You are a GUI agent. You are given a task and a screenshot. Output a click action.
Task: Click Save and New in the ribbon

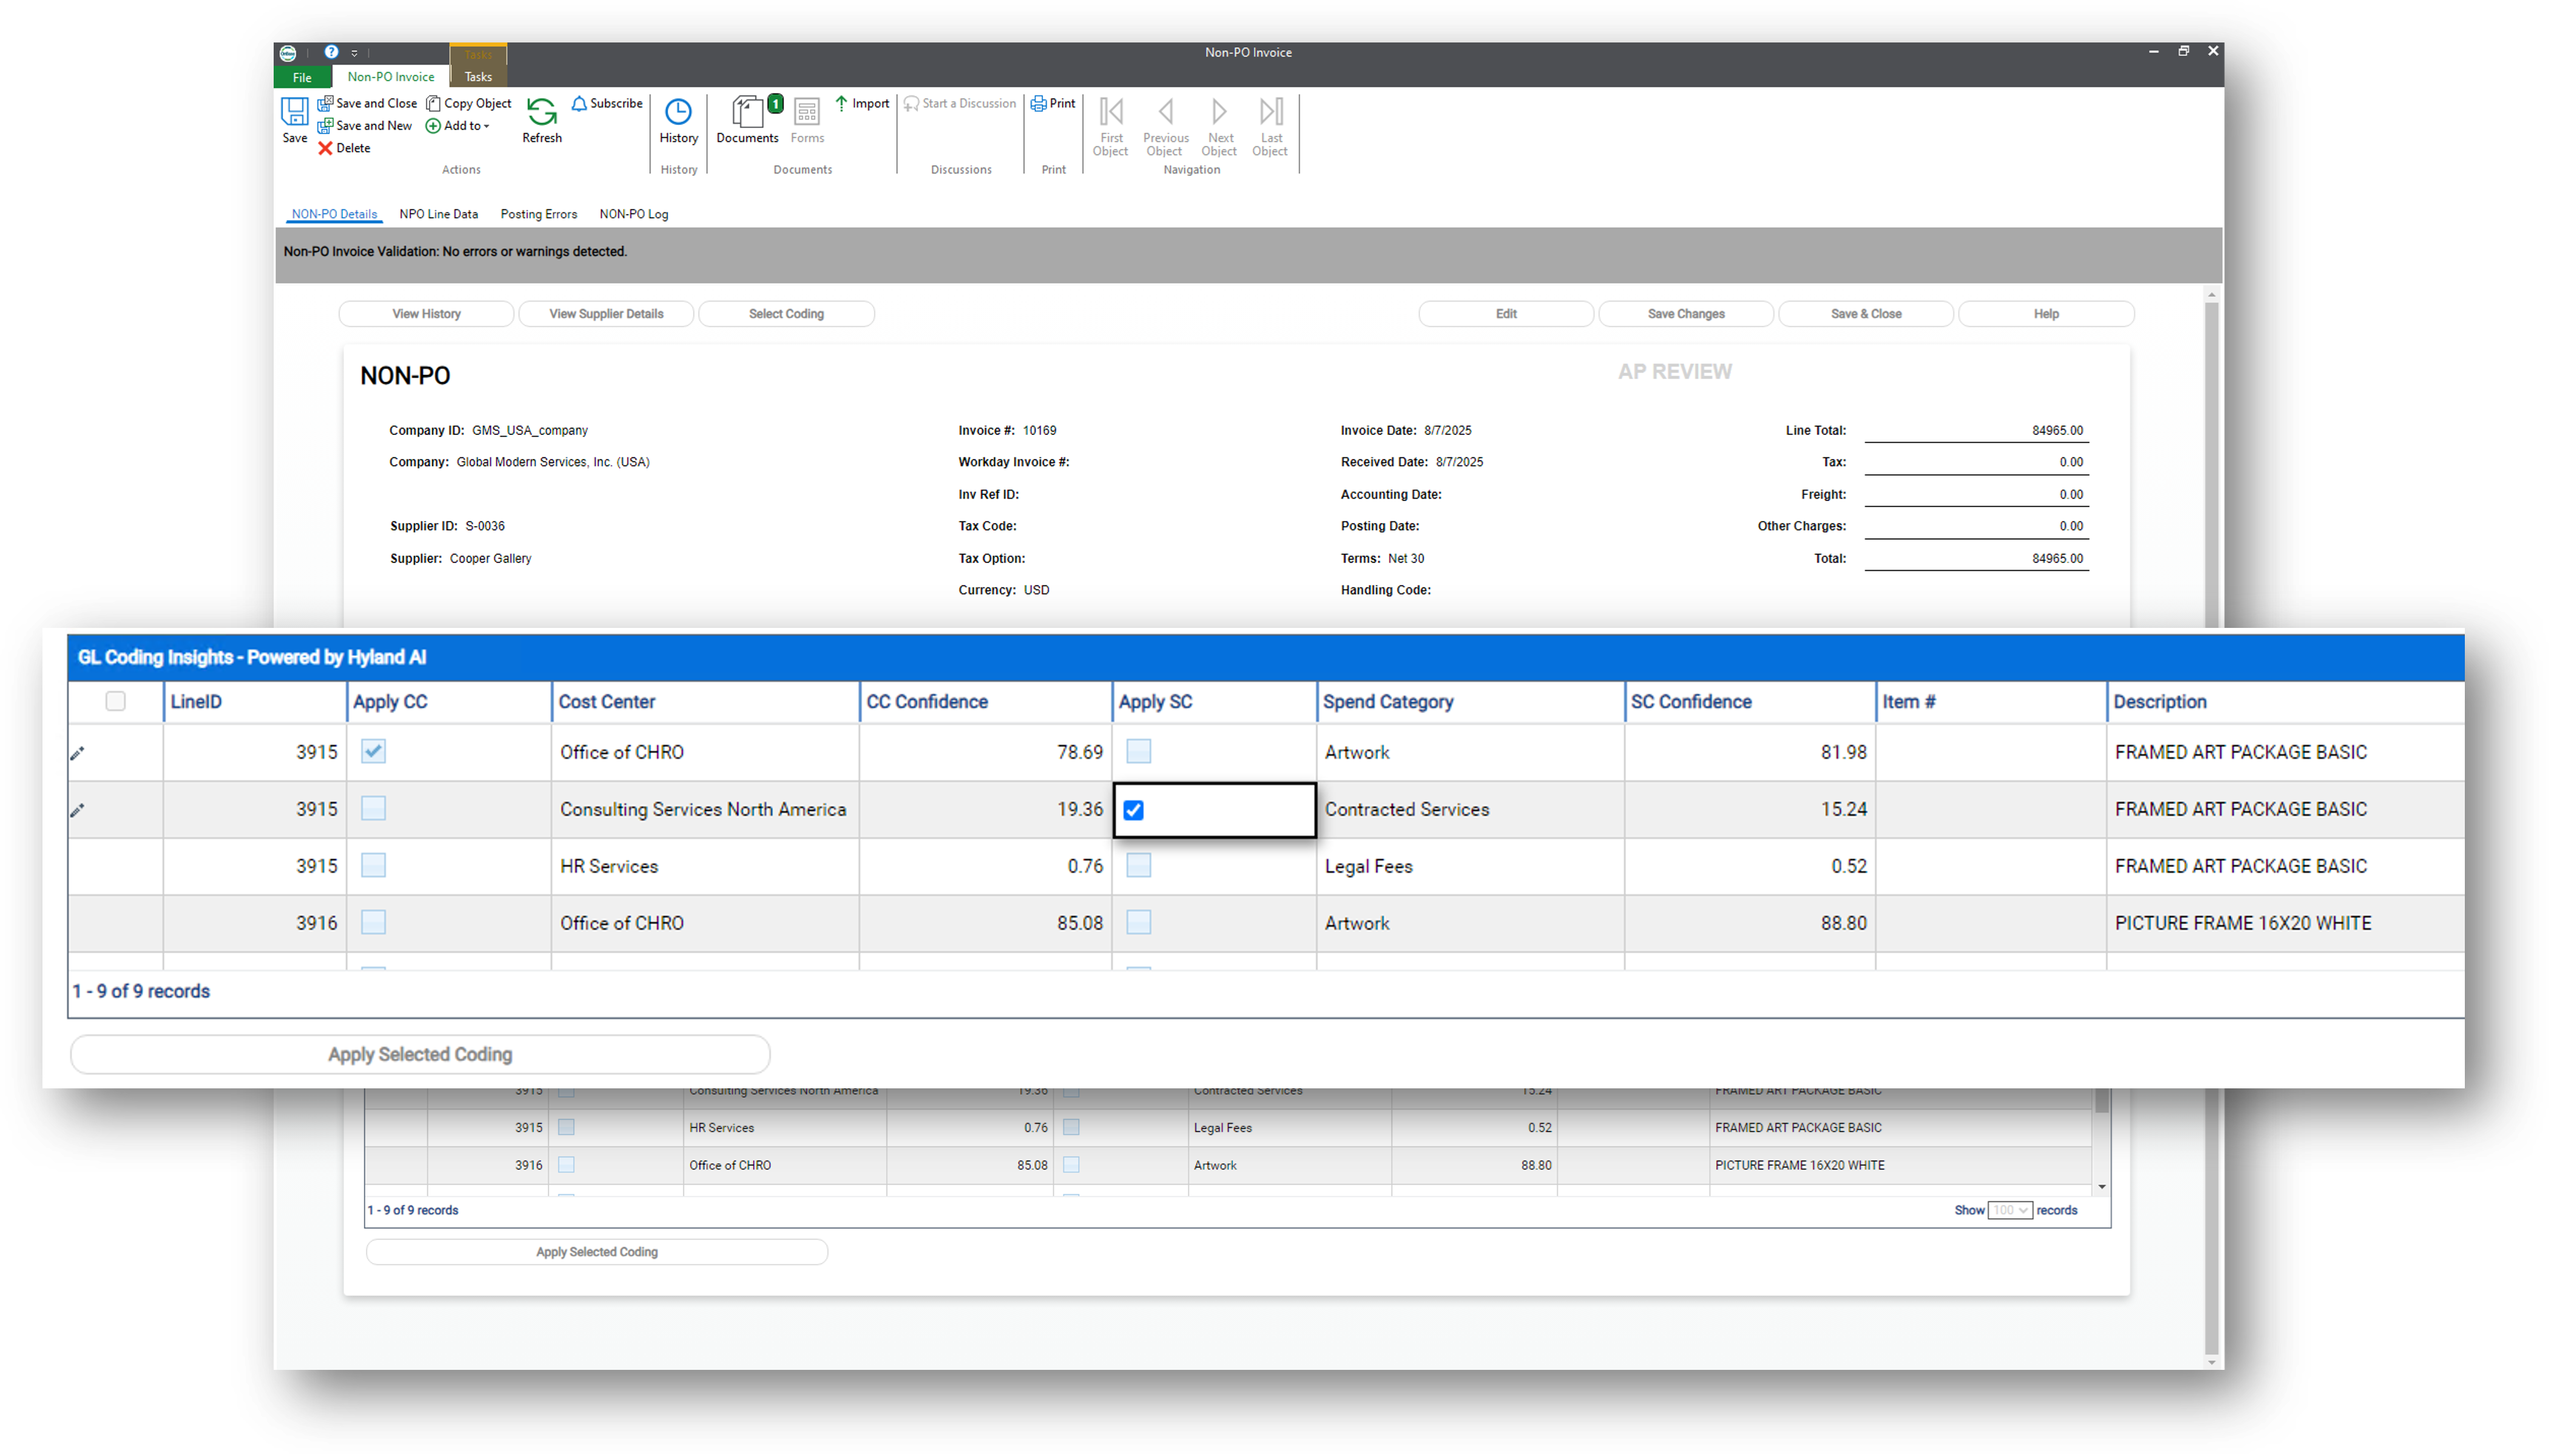coord(365,126)
